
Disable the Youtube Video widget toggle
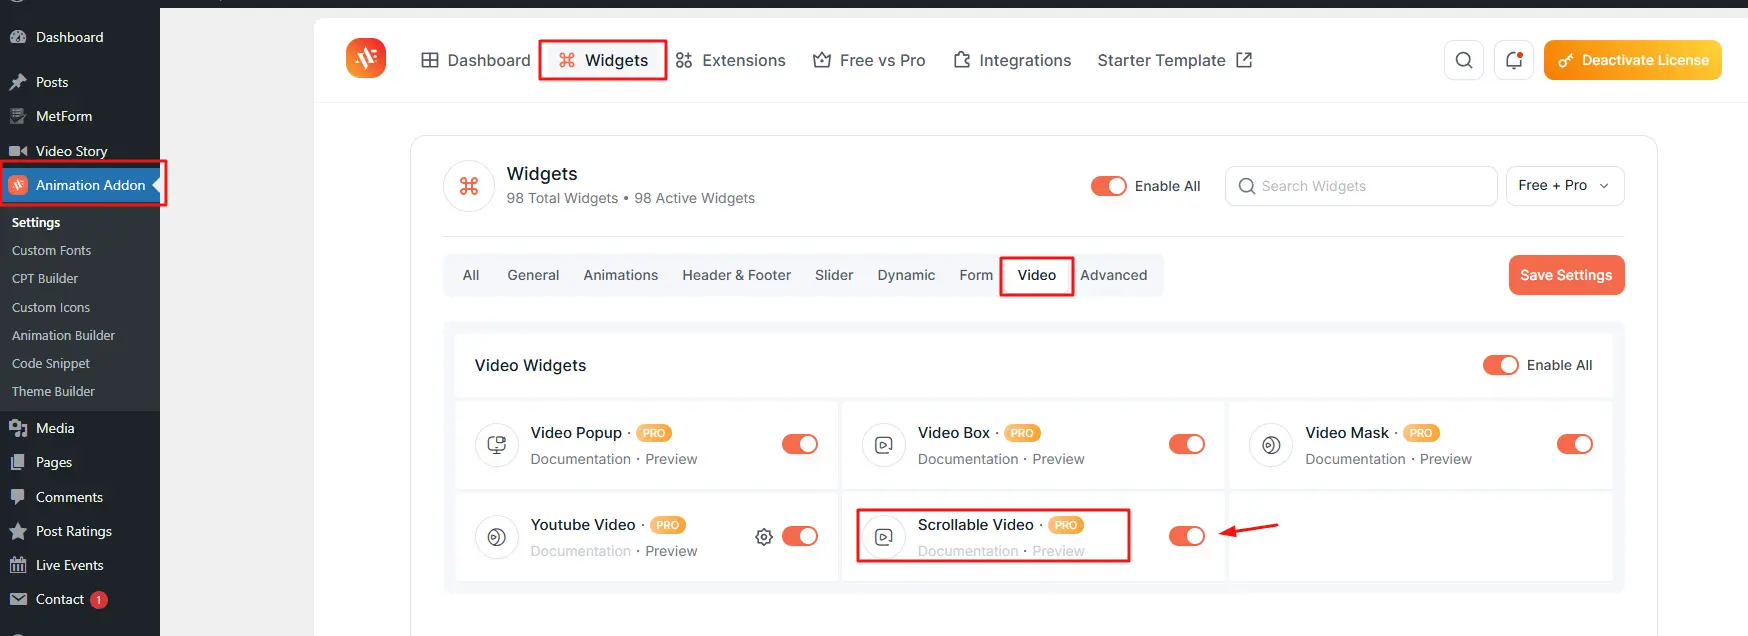pyautogui.click(x=800, y=536)
